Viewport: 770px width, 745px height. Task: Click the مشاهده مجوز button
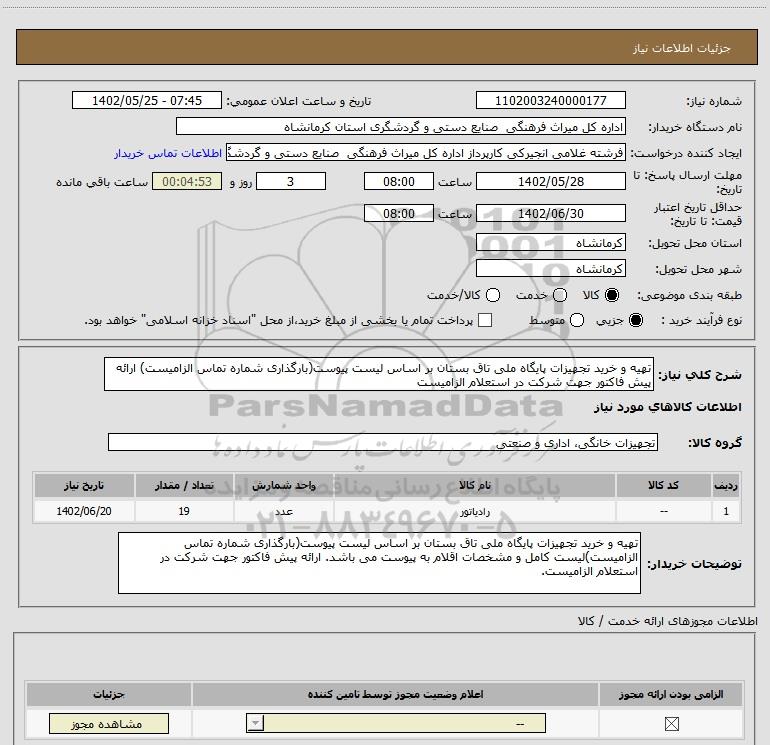[109, 723]
